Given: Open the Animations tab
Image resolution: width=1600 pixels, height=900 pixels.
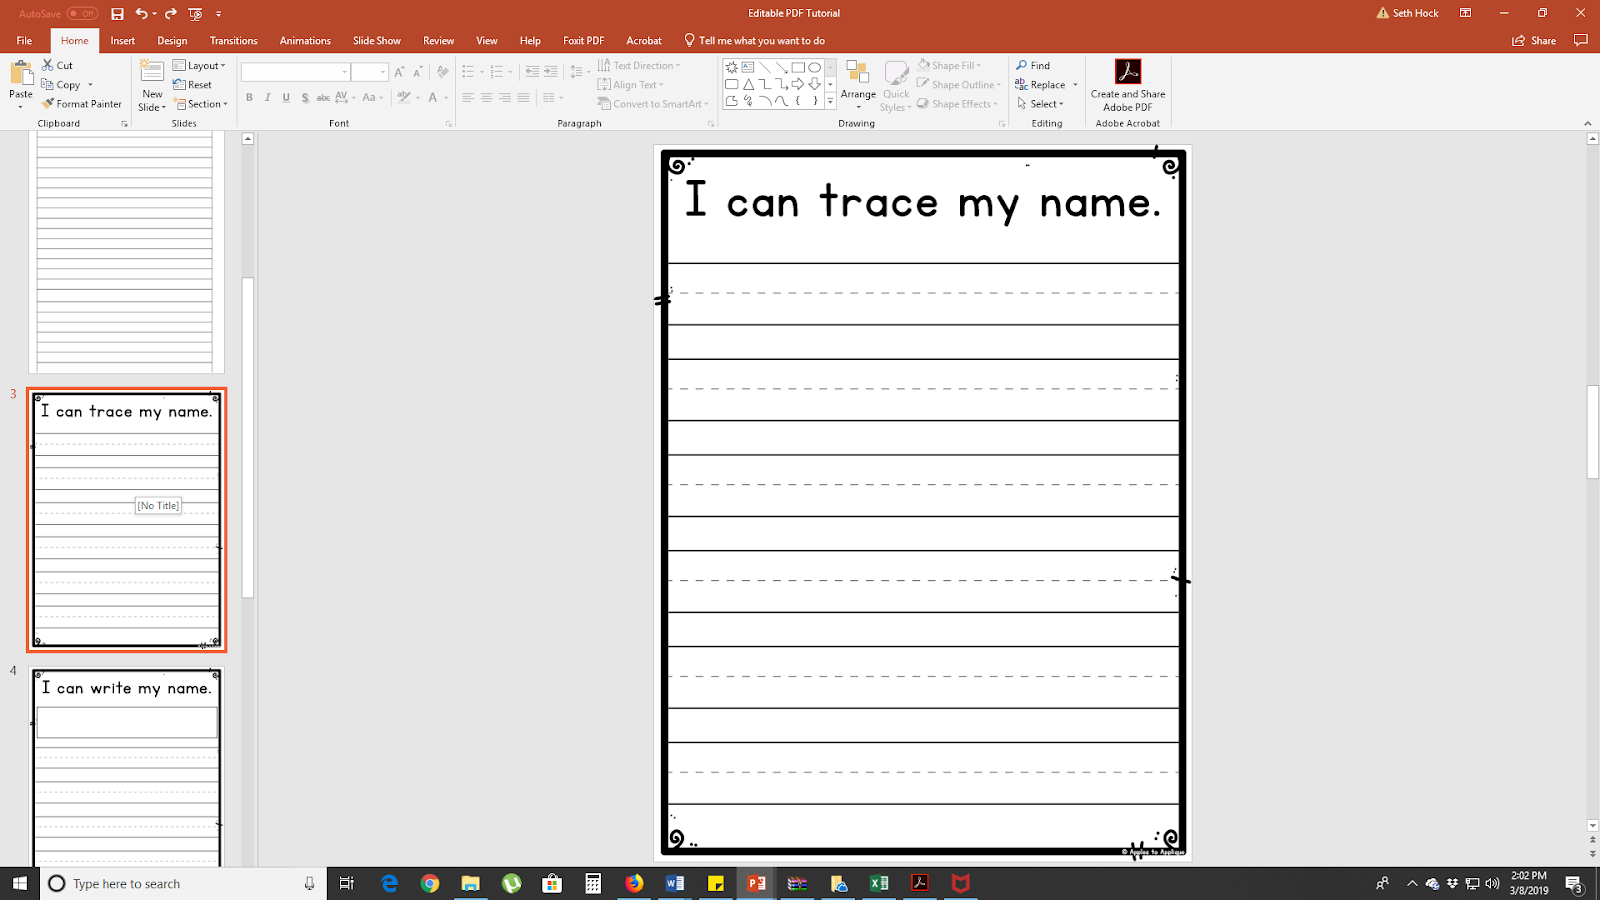Looking at the screenshot, I should click(x=305, y=41).
